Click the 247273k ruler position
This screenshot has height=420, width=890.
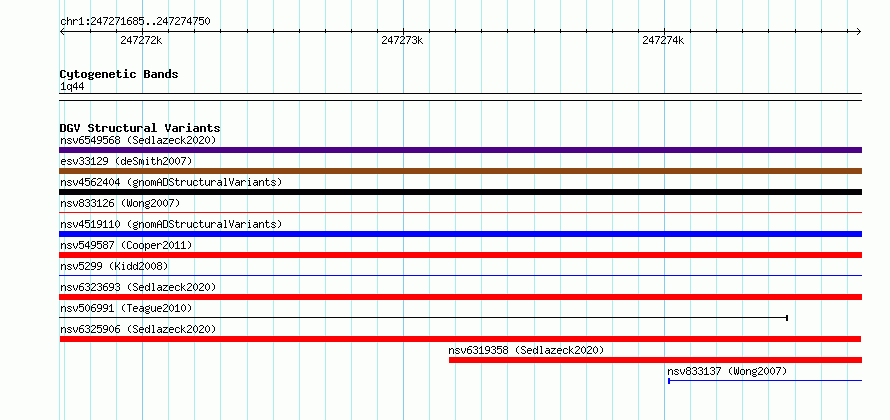click(402, 40)
